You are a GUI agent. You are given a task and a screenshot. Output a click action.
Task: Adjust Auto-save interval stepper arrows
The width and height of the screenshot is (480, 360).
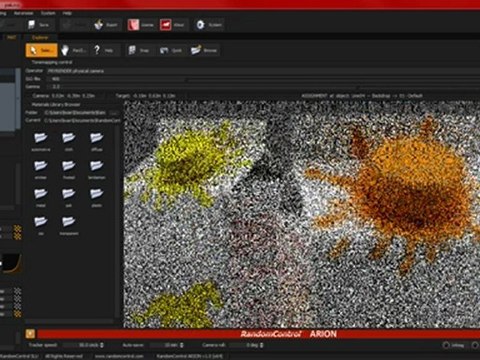[182, 345]
